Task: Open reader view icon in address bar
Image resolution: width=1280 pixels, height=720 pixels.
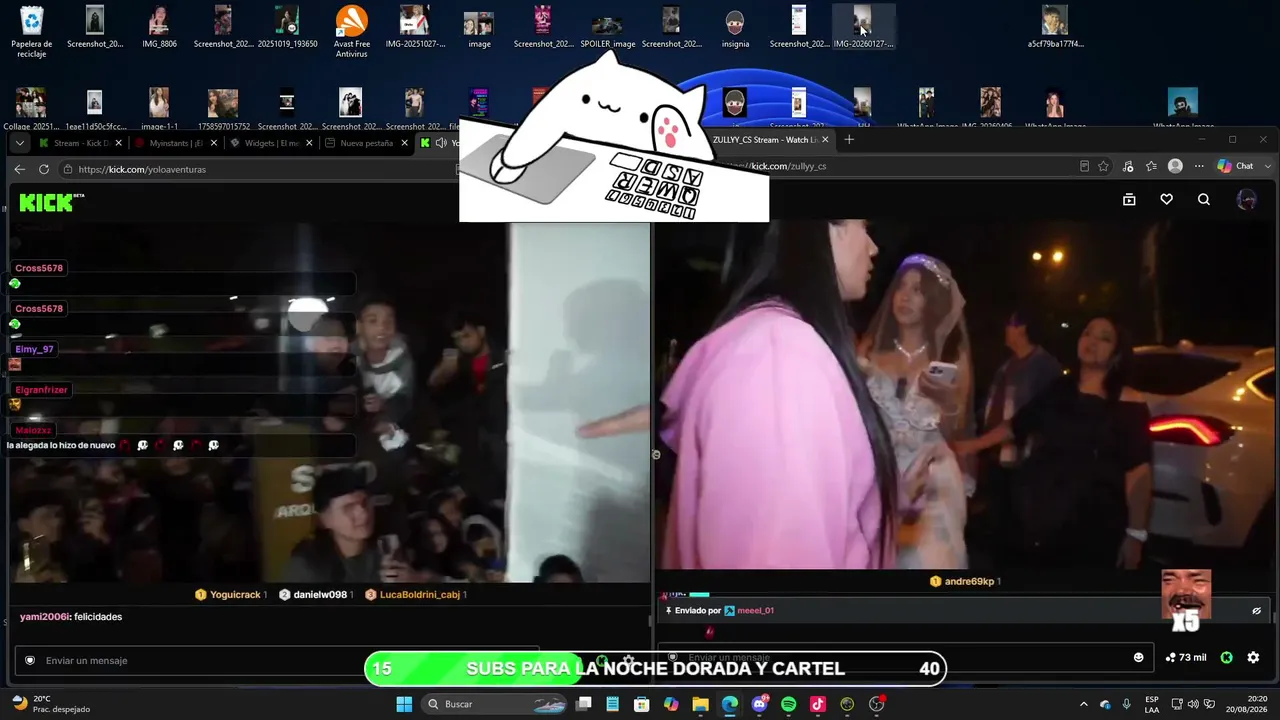Action: click(1084, 166)
